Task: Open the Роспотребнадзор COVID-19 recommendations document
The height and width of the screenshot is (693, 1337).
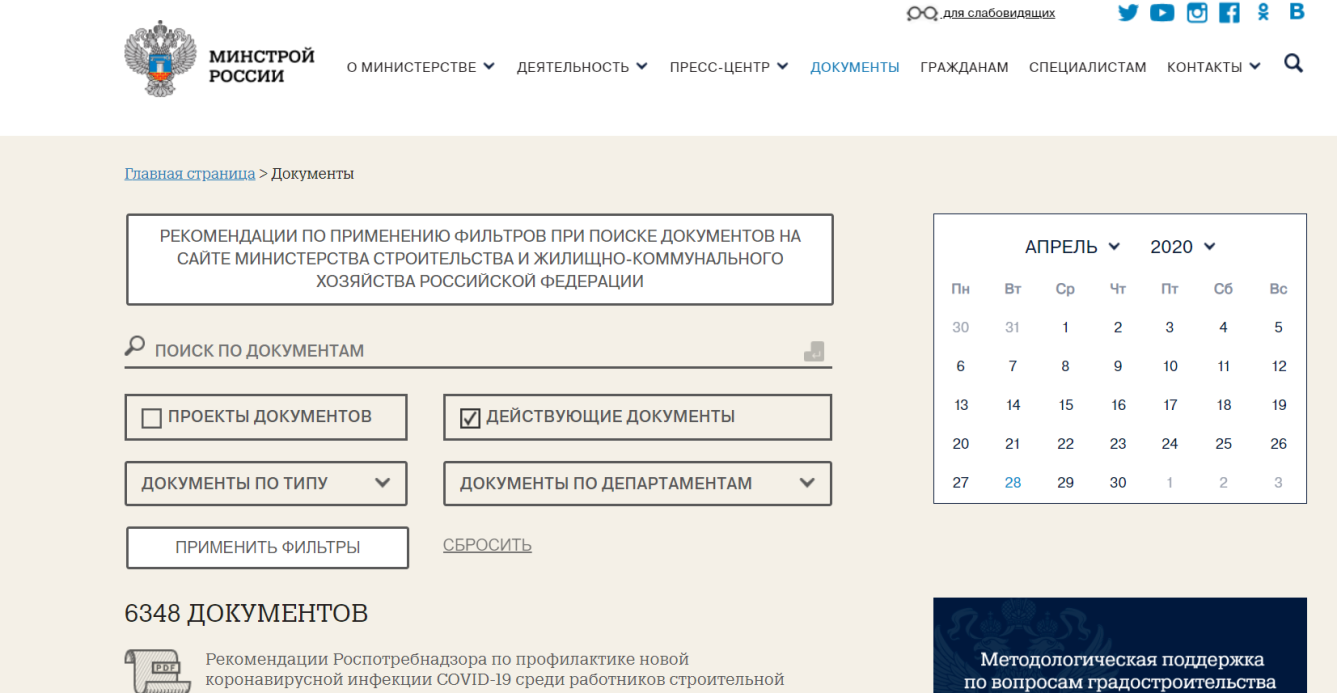Action: coord(494,670)
